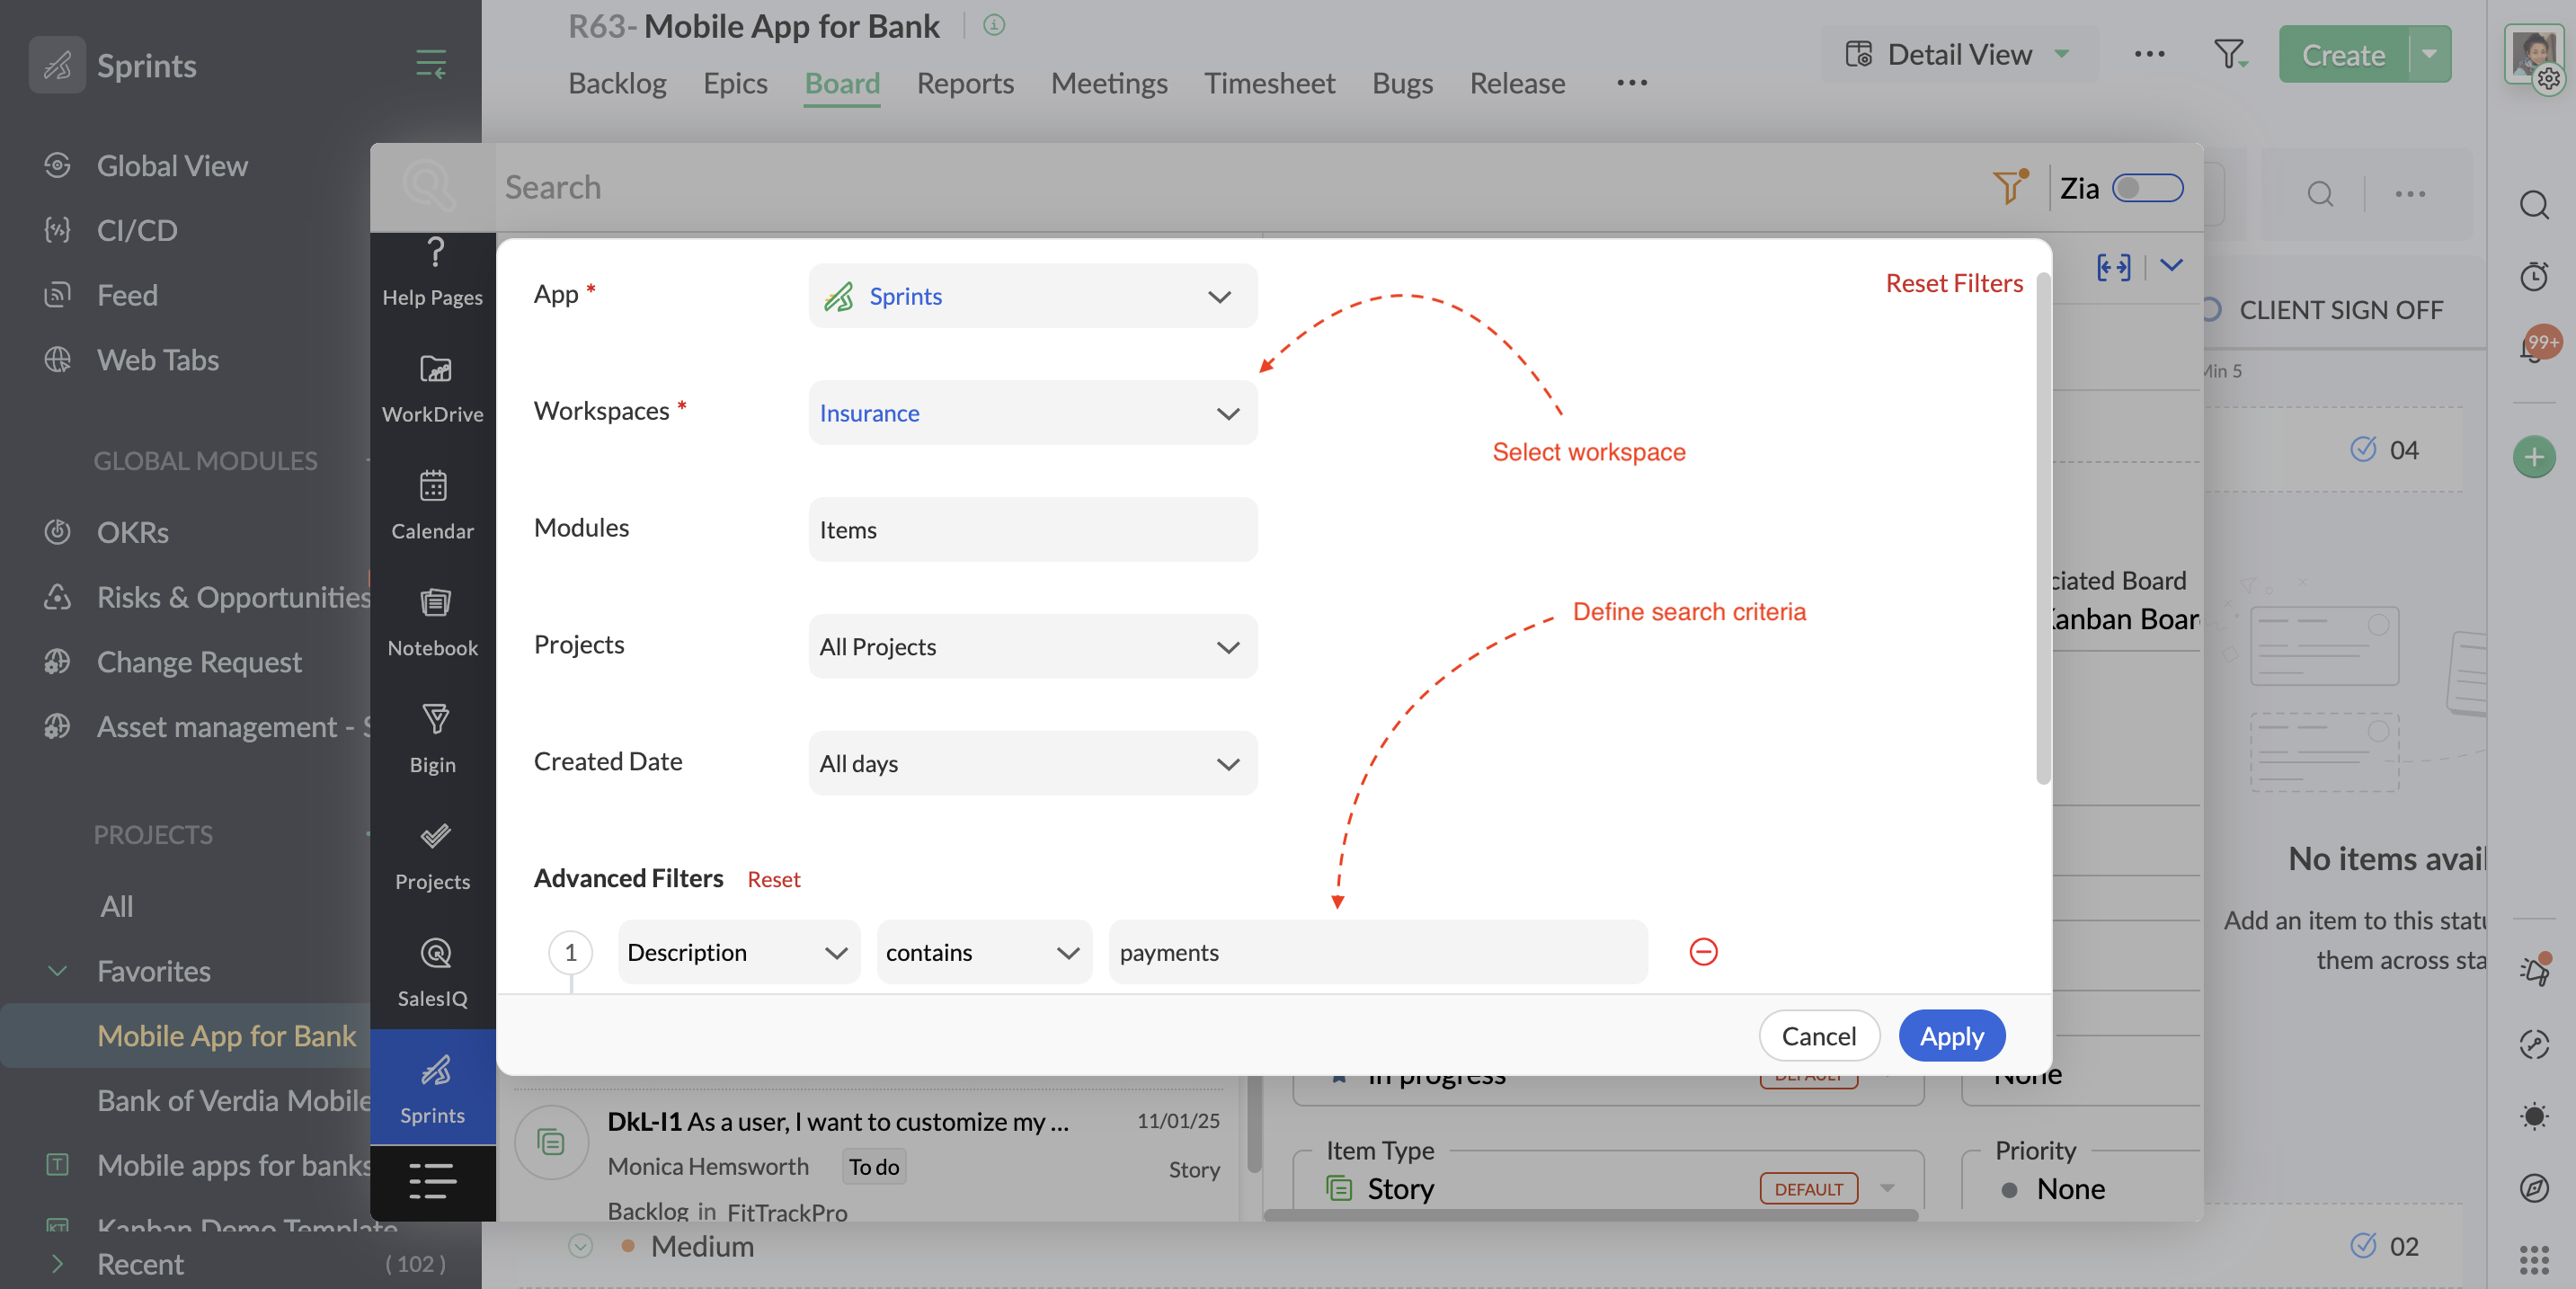
Task: Expand the Recent section in sidebar
Action: 57,1264
